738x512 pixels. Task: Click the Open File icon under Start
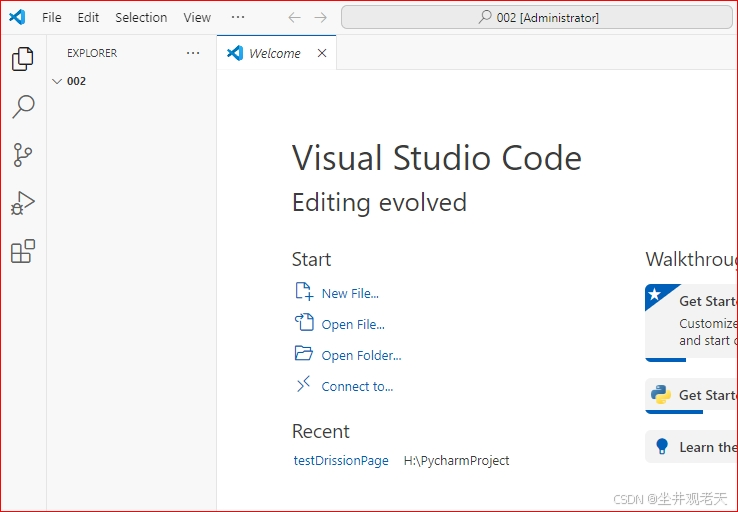pyautogui.click(x=304, y=322)
